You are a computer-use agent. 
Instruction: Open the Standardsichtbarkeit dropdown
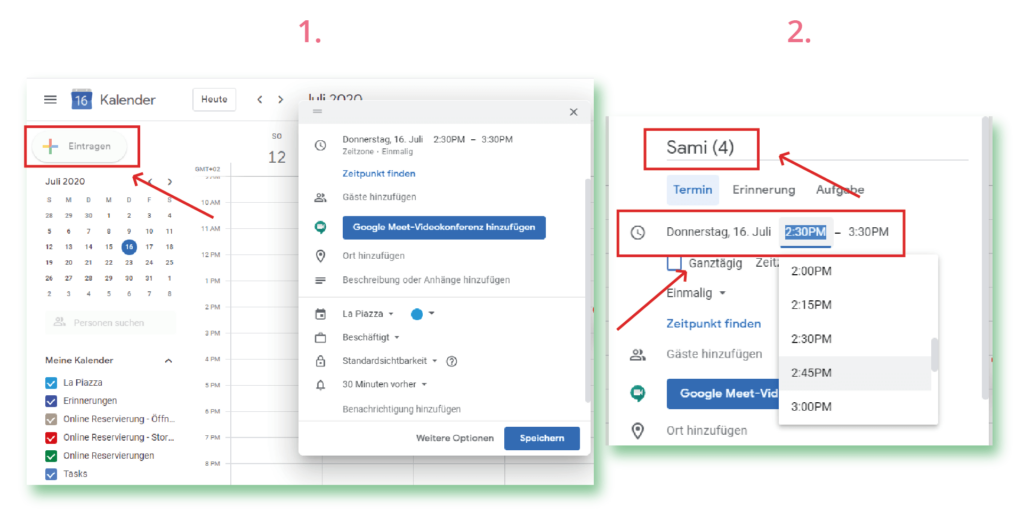click(x=390, y=360)
